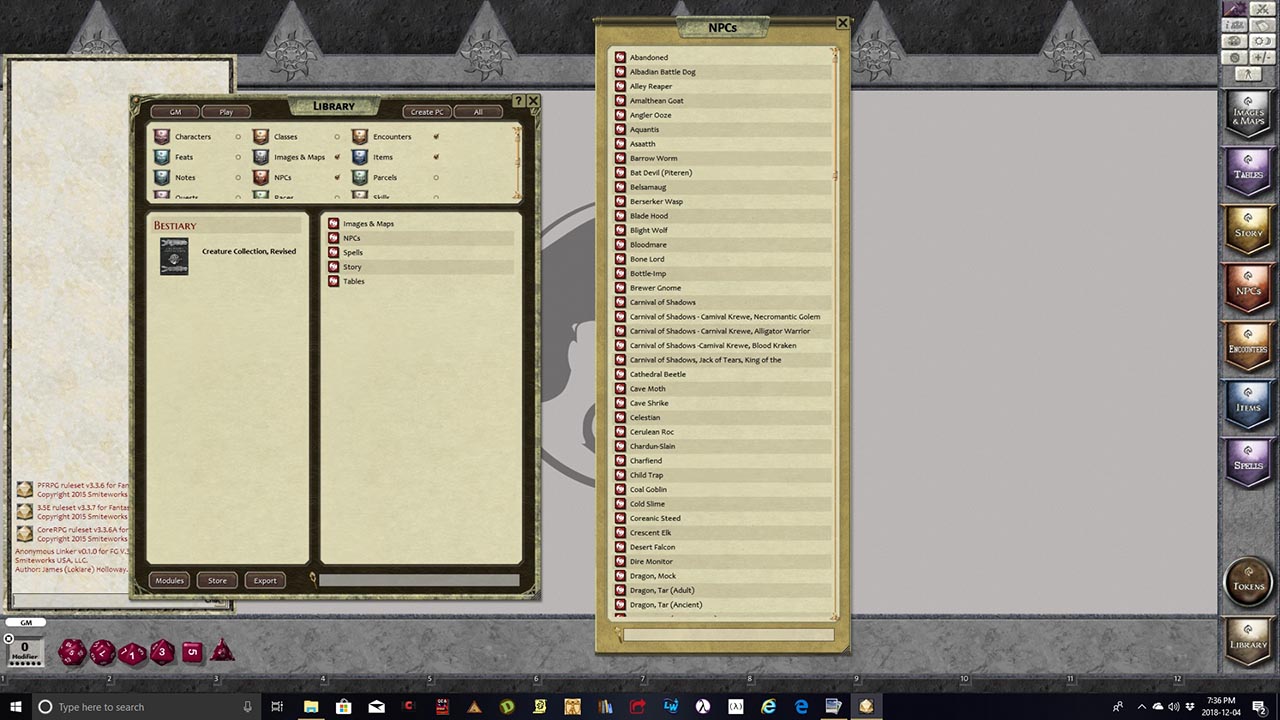Click the Create PC button
The image size is (1280, 720).
click(x=426, y=111)
